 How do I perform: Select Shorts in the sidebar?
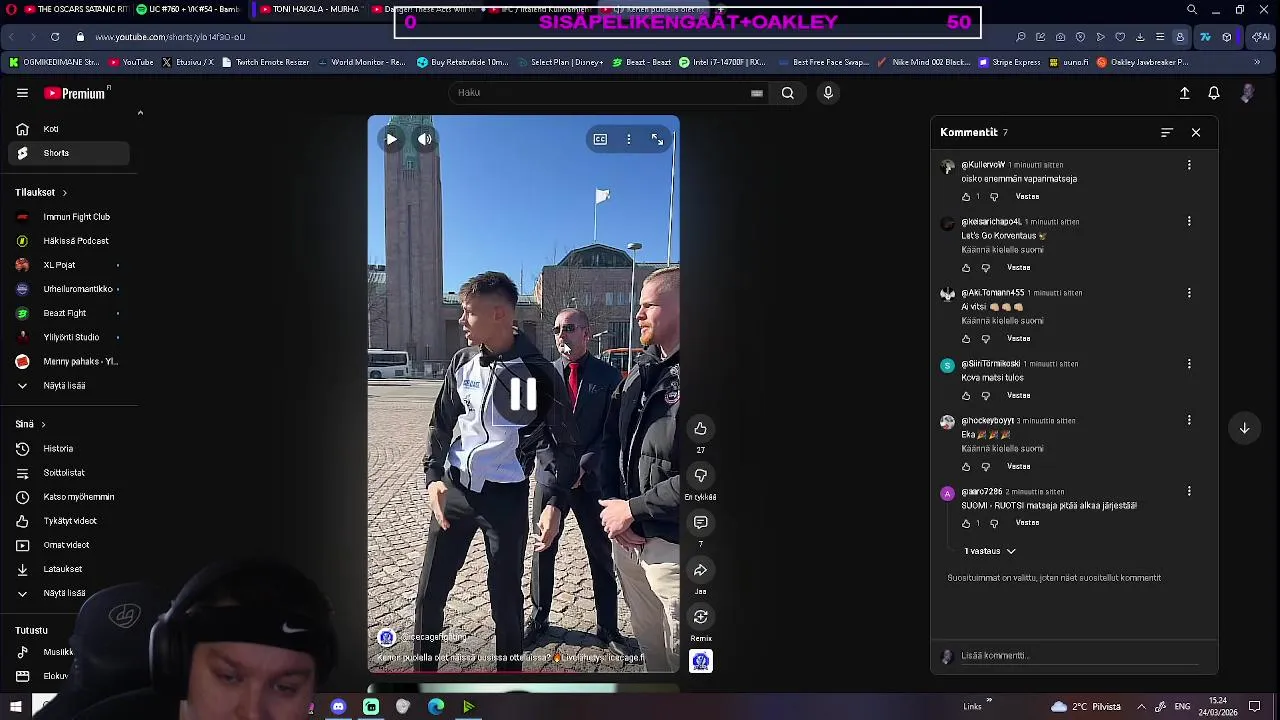[x=68, y=153]
